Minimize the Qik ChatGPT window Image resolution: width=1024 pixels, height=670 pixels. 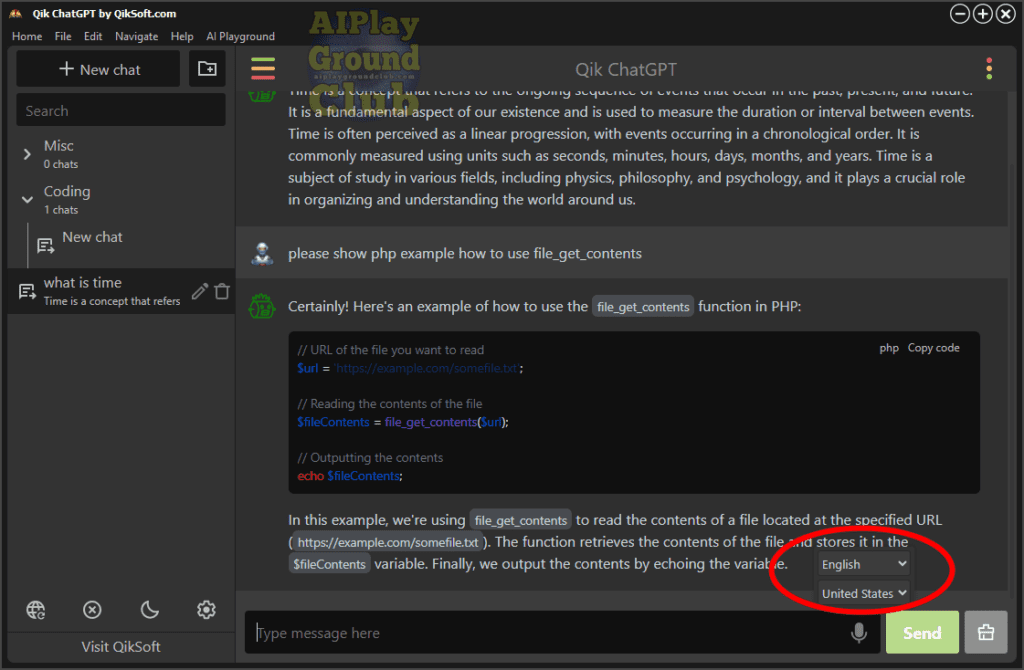(959, 14)
